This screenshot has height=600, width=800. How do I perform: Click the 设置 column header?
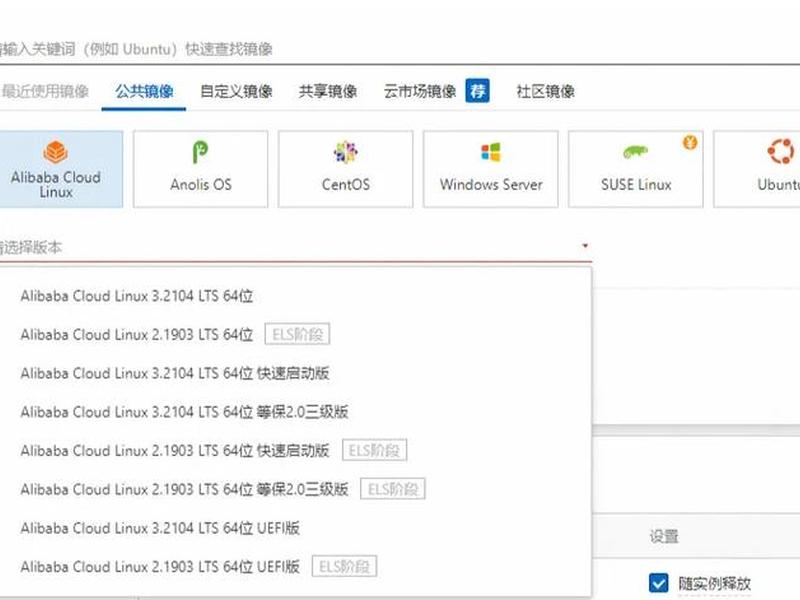(x=664, y=536)
